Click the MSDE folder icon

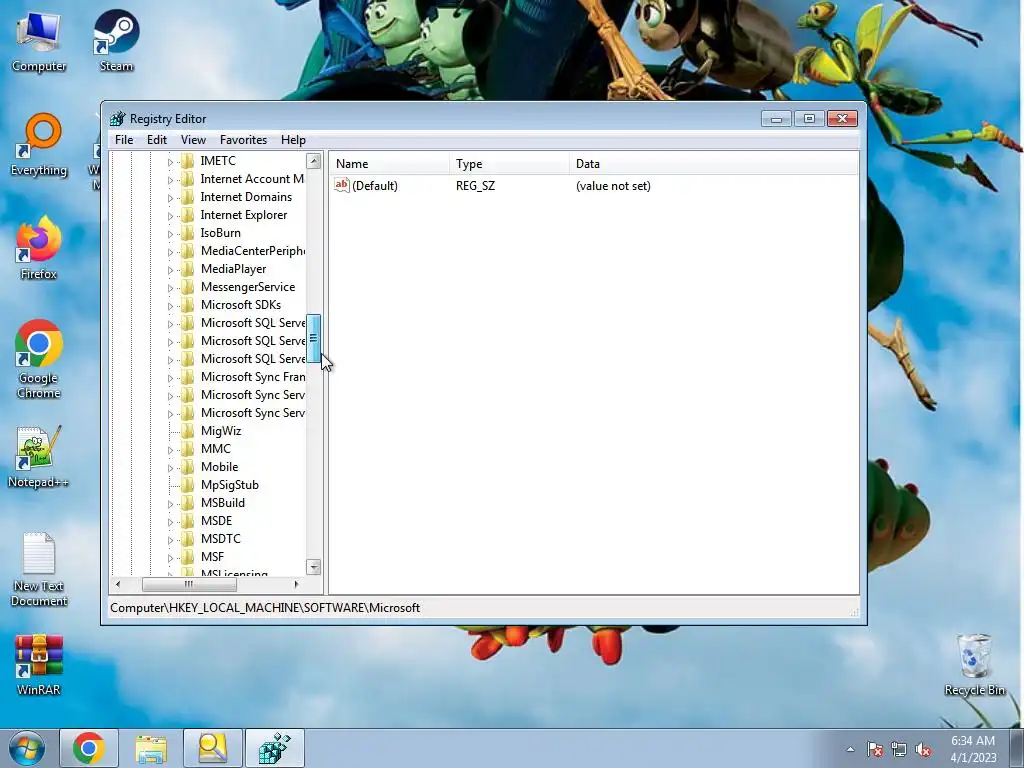click(x=187, y=521)
